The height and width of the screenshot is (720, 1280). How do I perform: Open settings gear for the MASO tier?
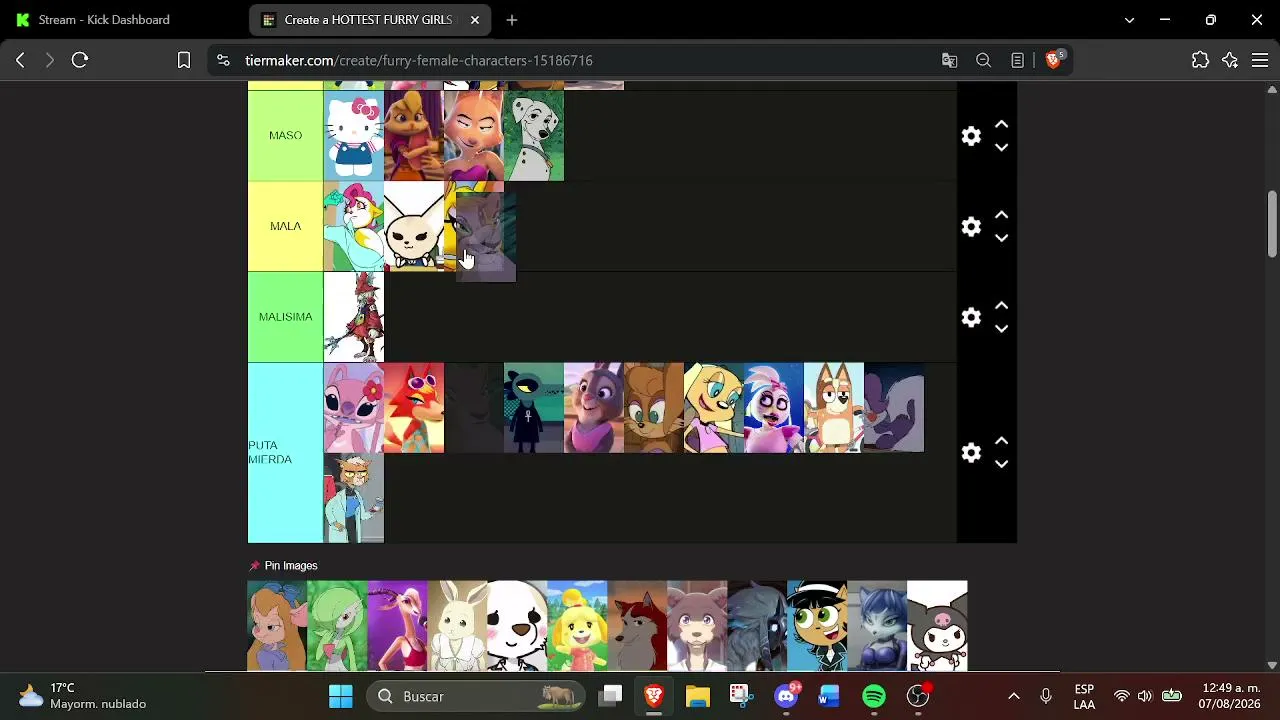971,136
